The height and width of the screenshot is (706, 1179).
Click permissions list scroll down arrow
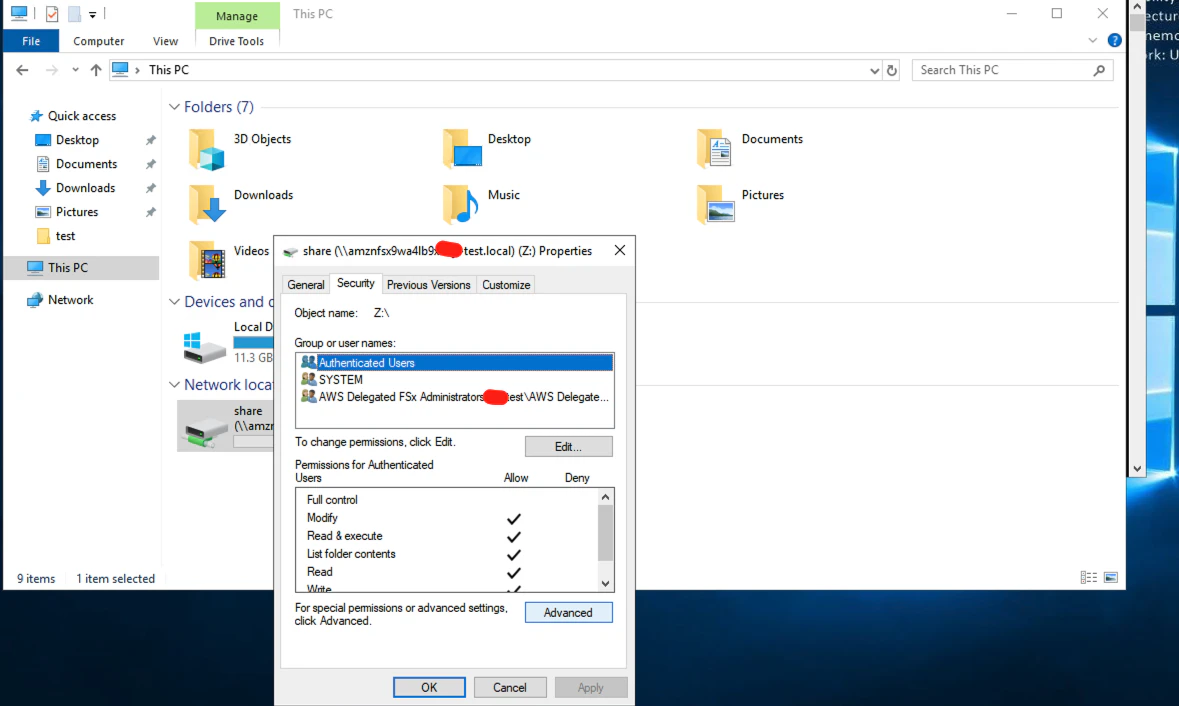[x=605, y=583]
